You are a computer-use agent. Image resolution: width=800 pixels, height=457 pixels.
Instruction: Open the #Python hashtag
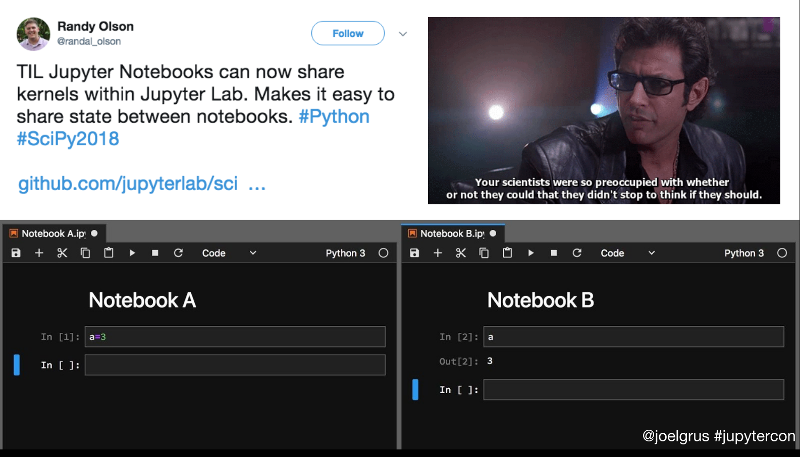click(334, 116)
